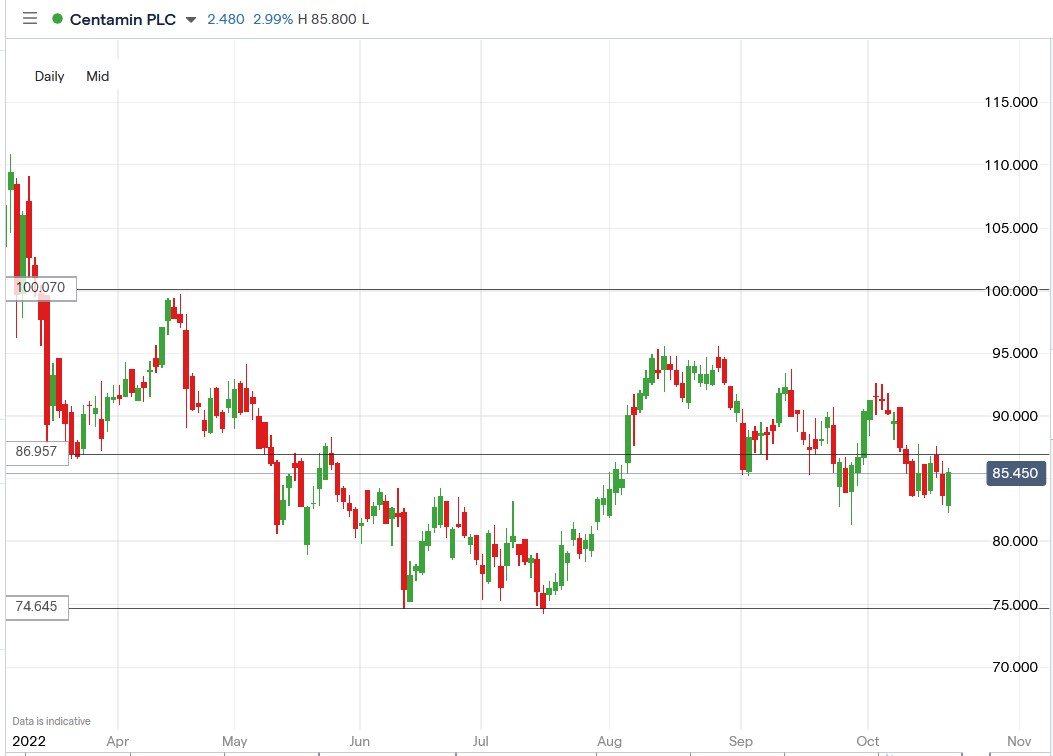Click the Nov label on time axis
The width and height of the screenshot is (1053, 756).
[1018, 742]
